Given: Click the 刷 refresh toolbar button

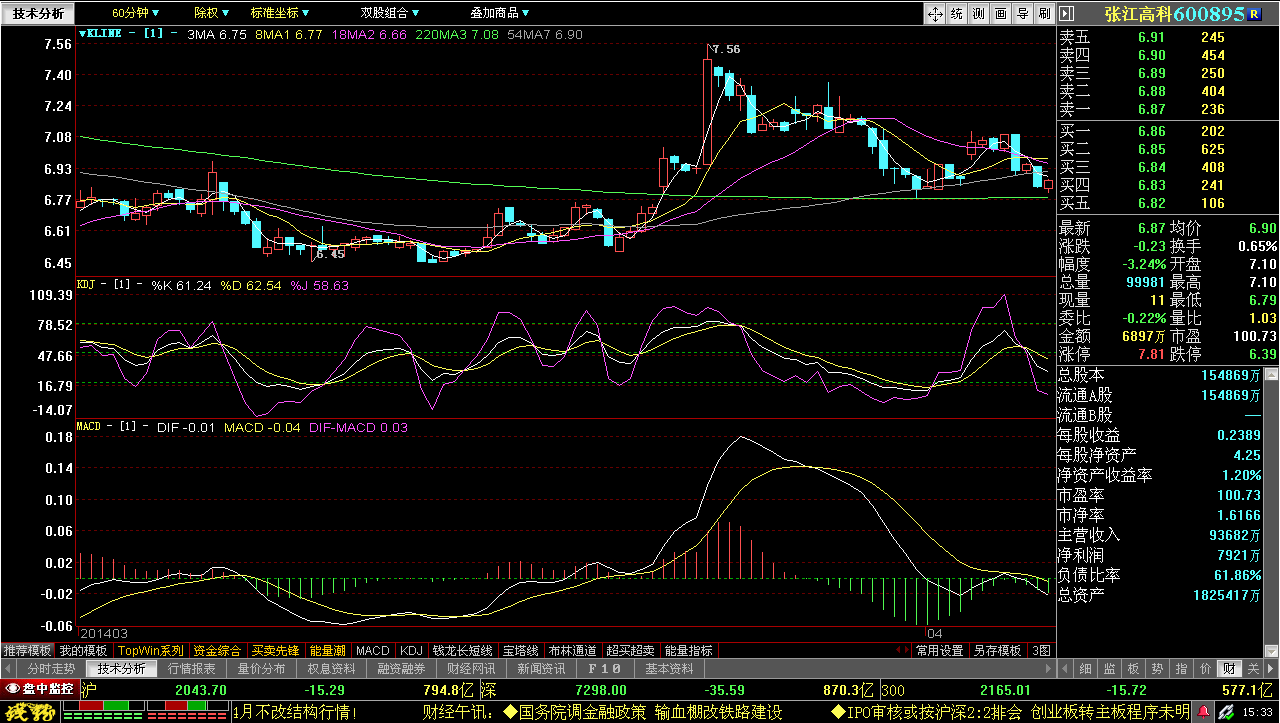Looking at the screenshot, I should click(x=1043, y=13).
